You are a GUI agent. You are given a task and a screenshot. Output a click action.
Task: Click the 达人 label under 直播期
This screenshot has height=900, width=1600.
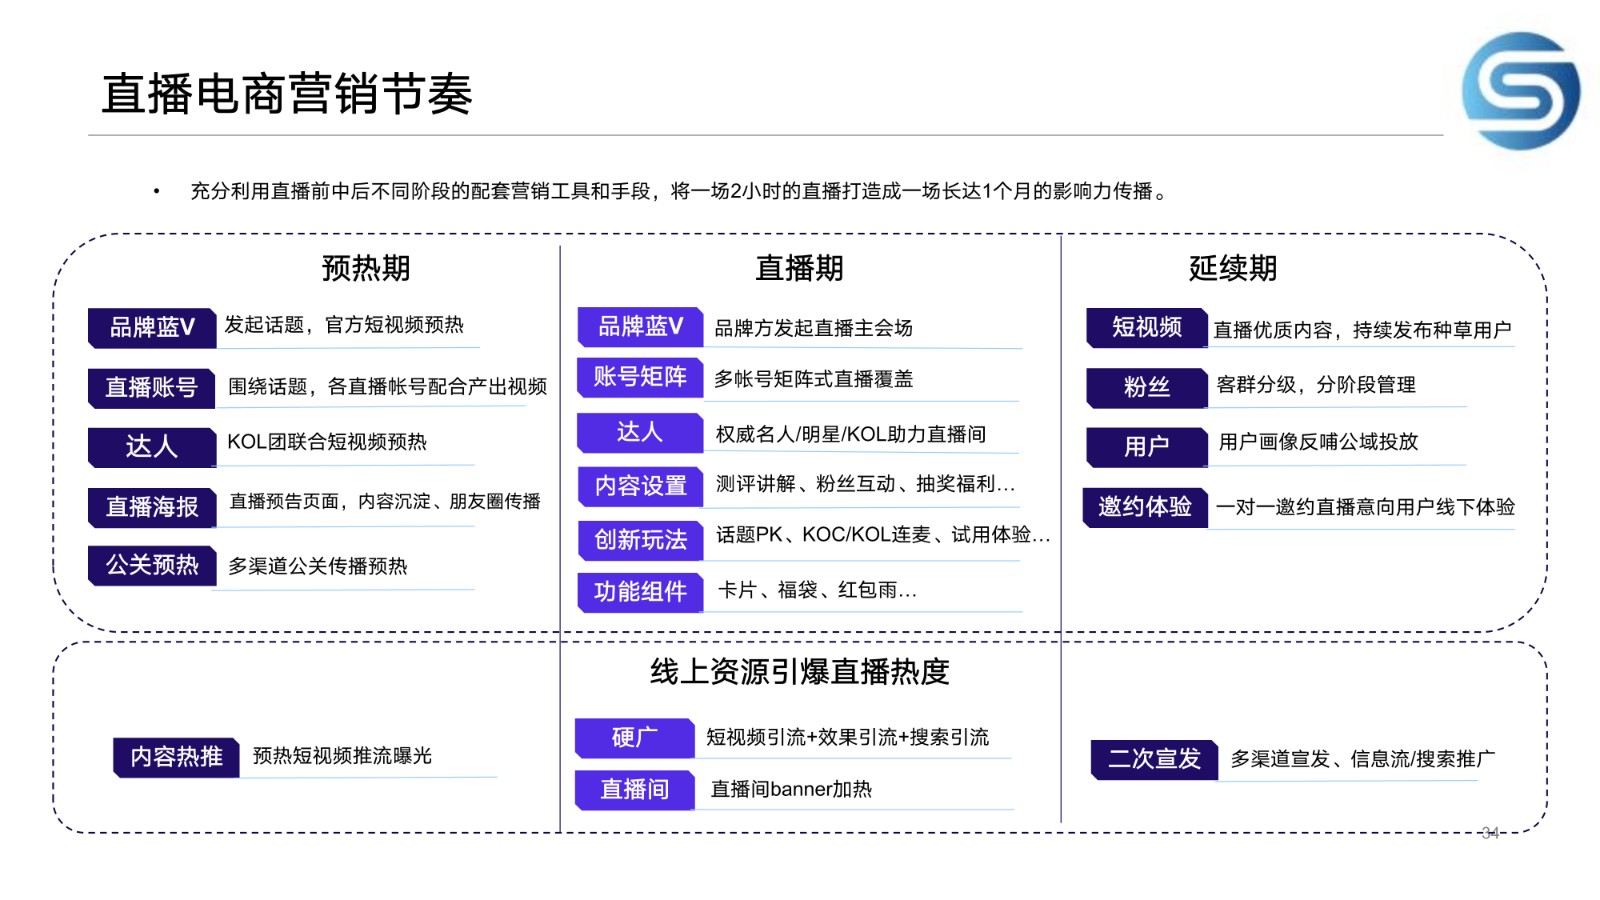click(640, 432)
